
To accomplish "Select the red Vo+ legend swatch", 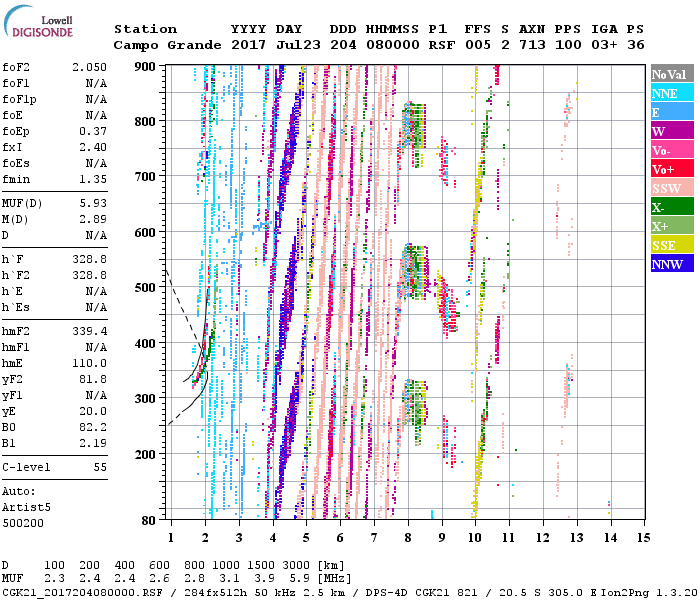I will [671, 170].
